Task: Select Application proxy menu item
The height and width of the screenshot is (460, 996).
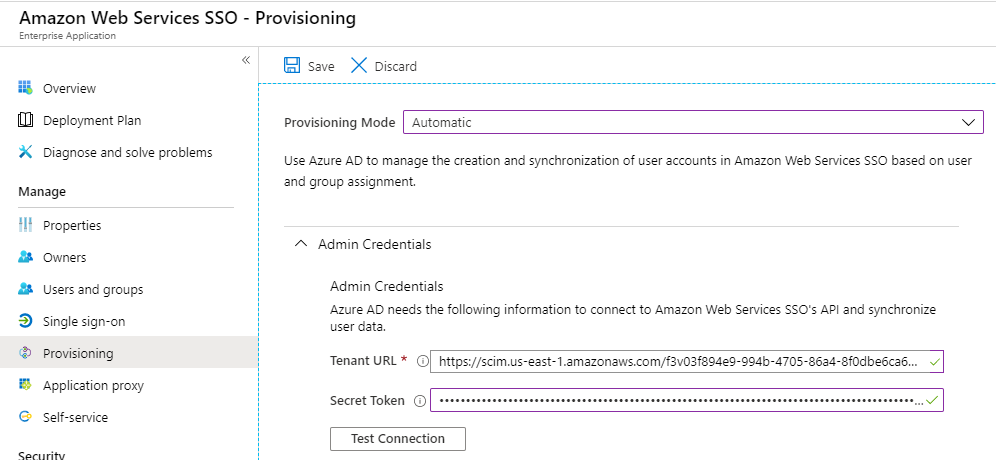Action: click(93, 385)
